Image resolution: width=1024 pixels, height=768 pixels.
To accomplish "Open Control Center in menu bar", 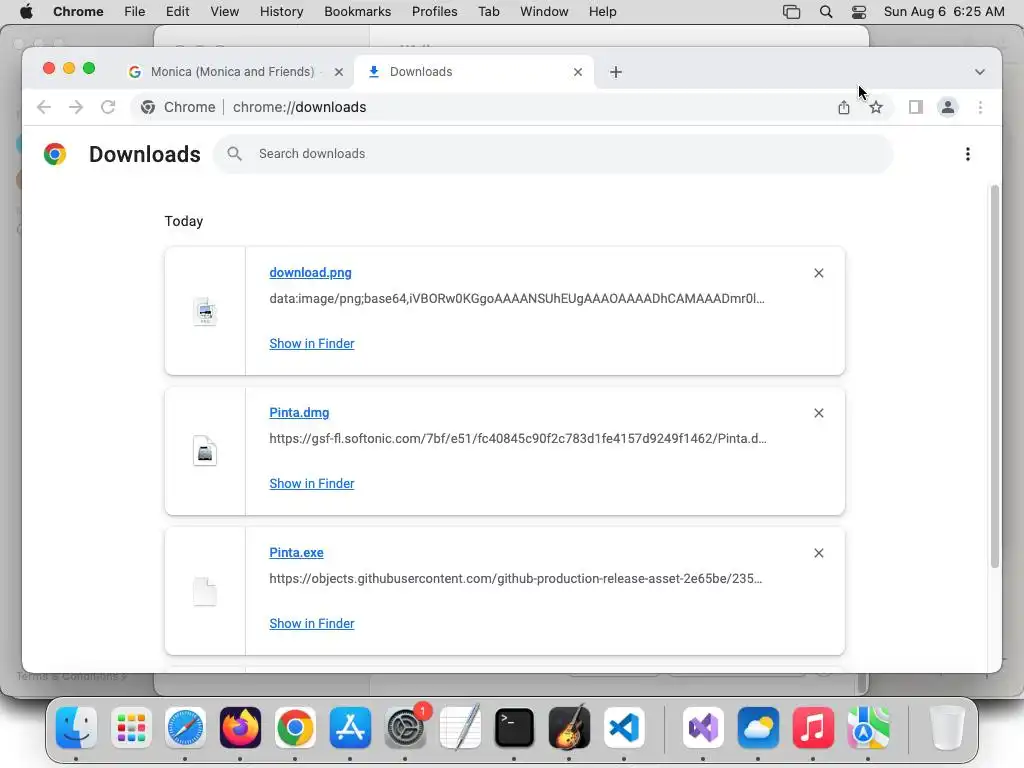I will (859, 12).
